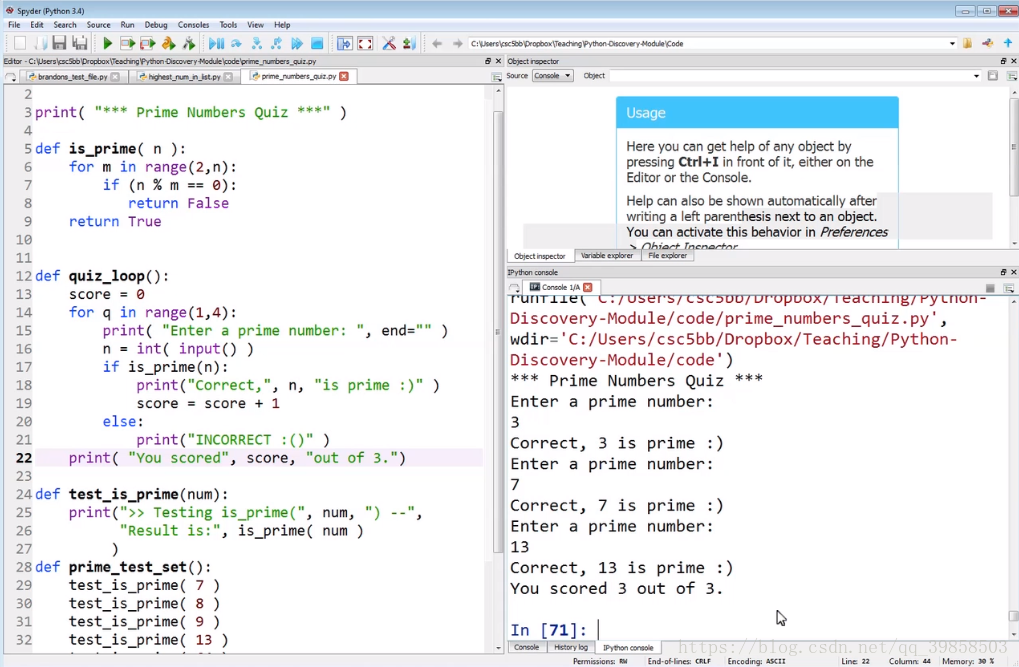Run selection or current line icon
1019x667 pixels.
coord(168,44)
